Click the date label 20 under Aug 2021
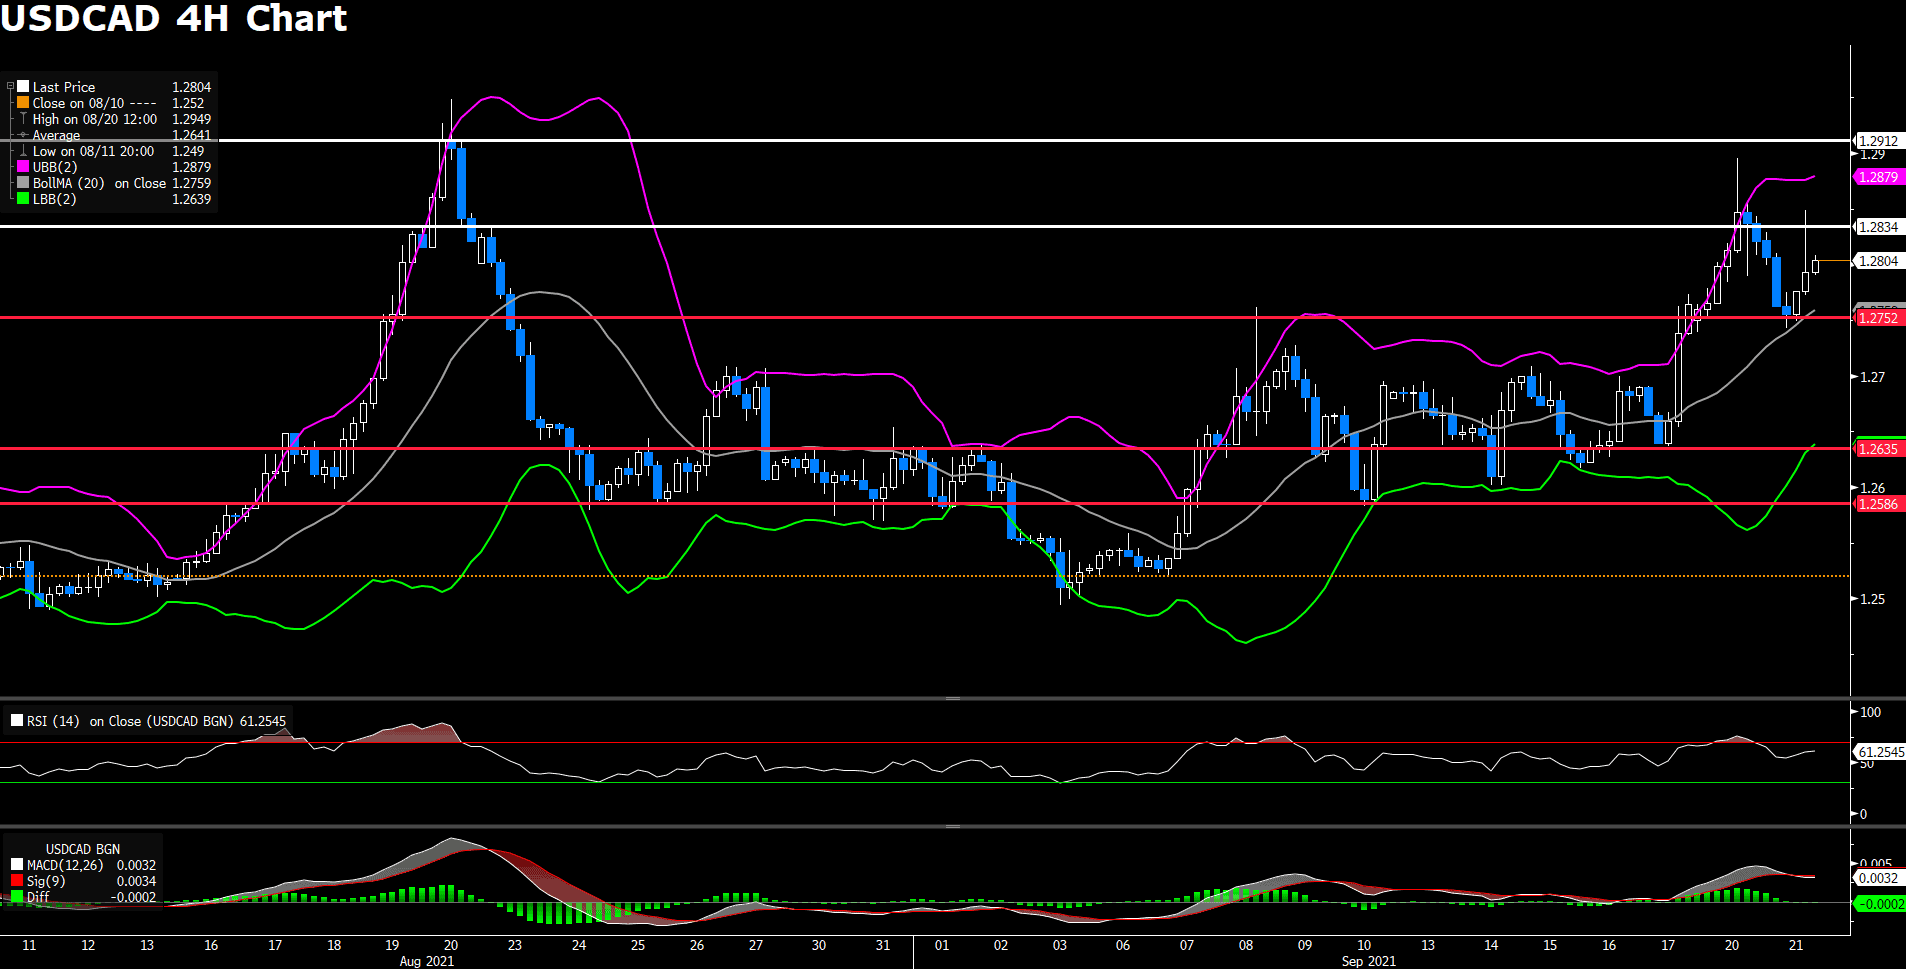The width and height of the screenshot is (1906, 969). pyautogui.click(x=451, y=945)
